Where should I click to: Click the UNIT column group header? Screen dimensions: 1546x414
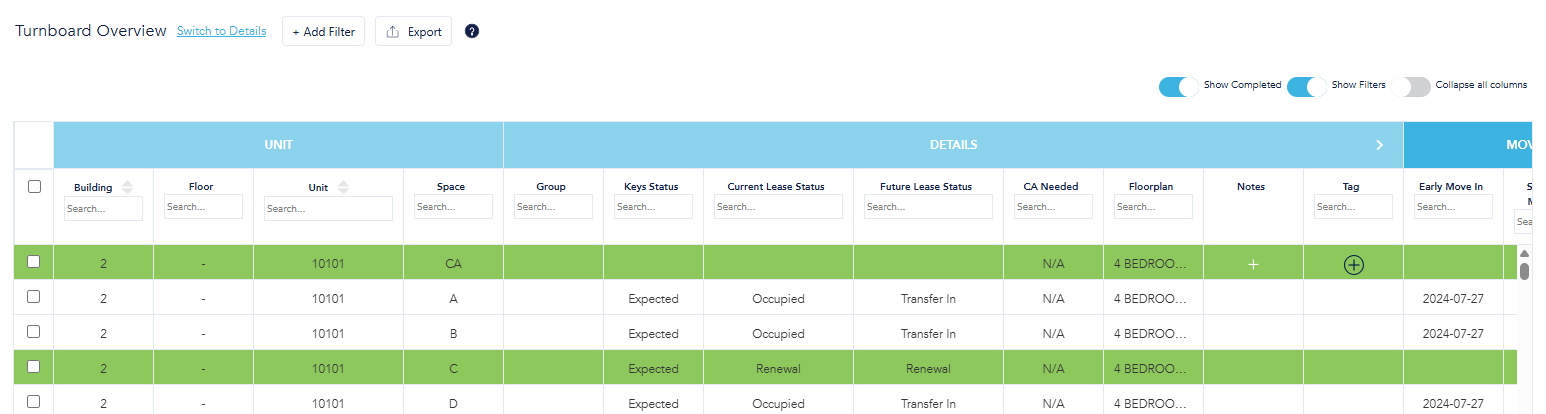coord(278,145)
